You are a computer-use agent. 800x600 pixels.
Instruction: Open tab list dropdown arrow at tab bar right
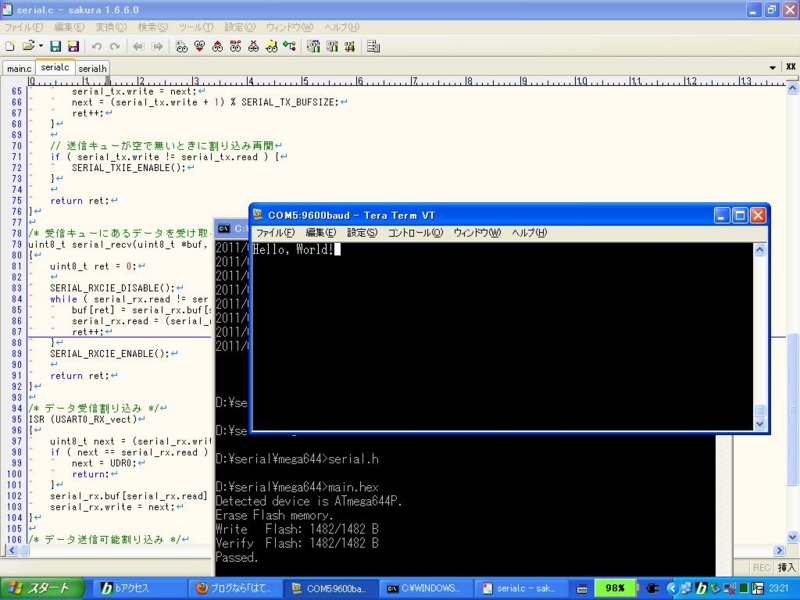click(x=772, y=67)
